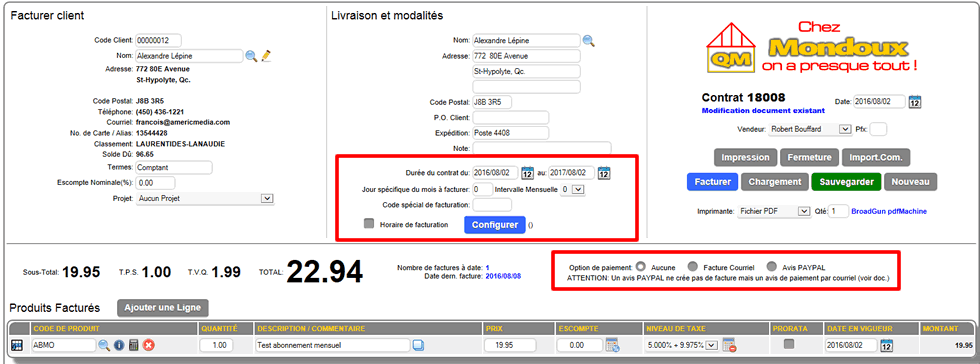Open calendar for contract start date 2016/08/02
The image size is (980, 364).
528,173
